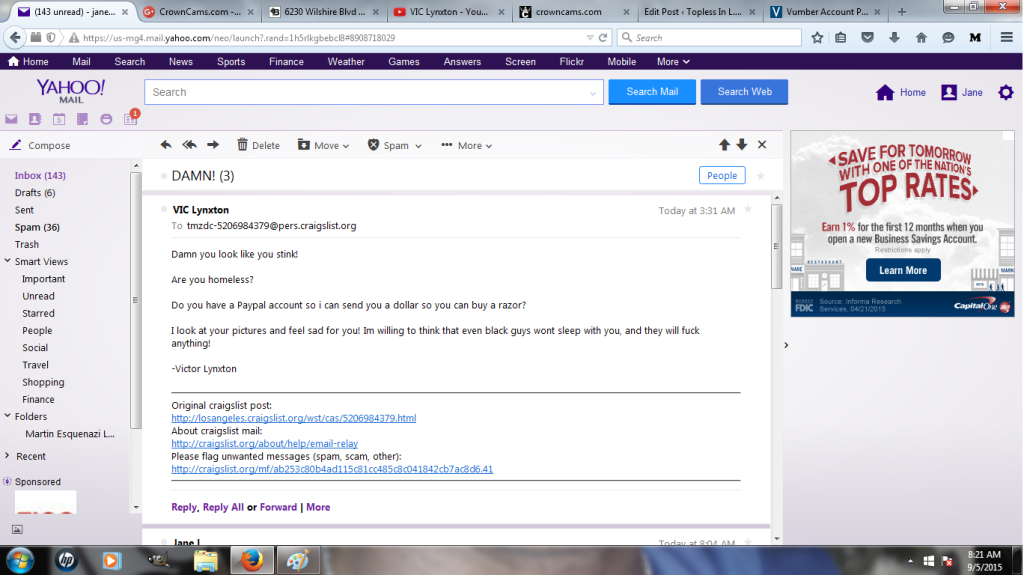Open the craigslist email-relay help link
This screenshot has width=1024, height=575.
click(264, 444)
